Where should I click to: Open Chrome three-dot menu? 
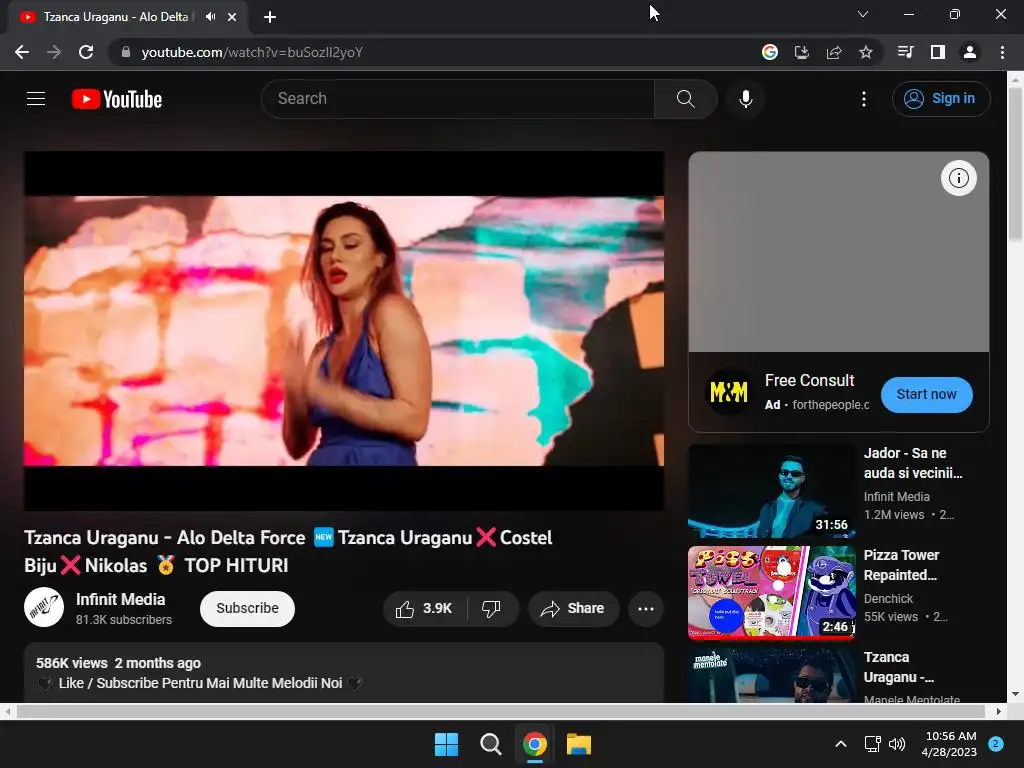click(1002, 52)
